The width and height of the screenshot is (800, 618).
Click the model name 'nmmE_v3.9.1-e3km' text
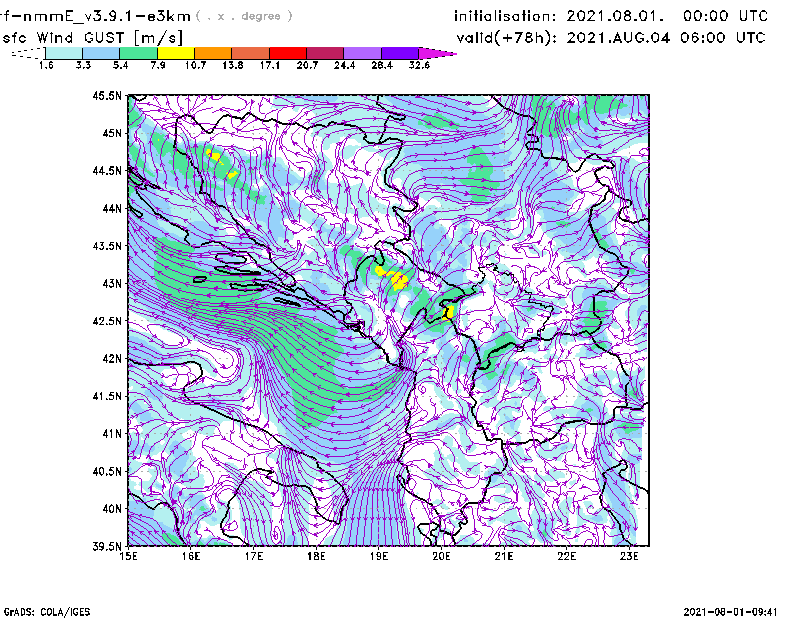pos(106,16)
